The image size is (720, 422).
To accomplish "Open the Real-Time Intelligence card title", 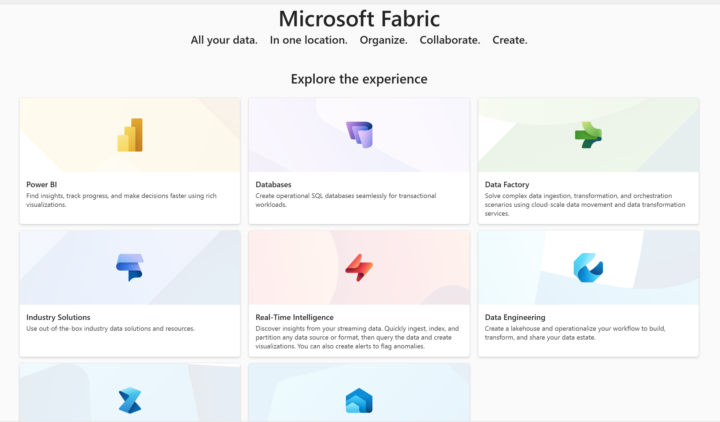I will 294,317.
